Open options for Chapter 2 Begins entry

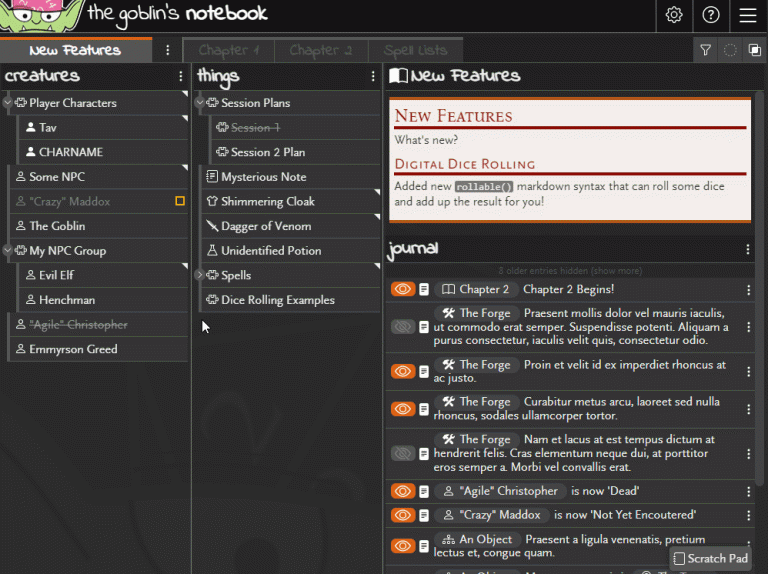click(x=748, y=290)
